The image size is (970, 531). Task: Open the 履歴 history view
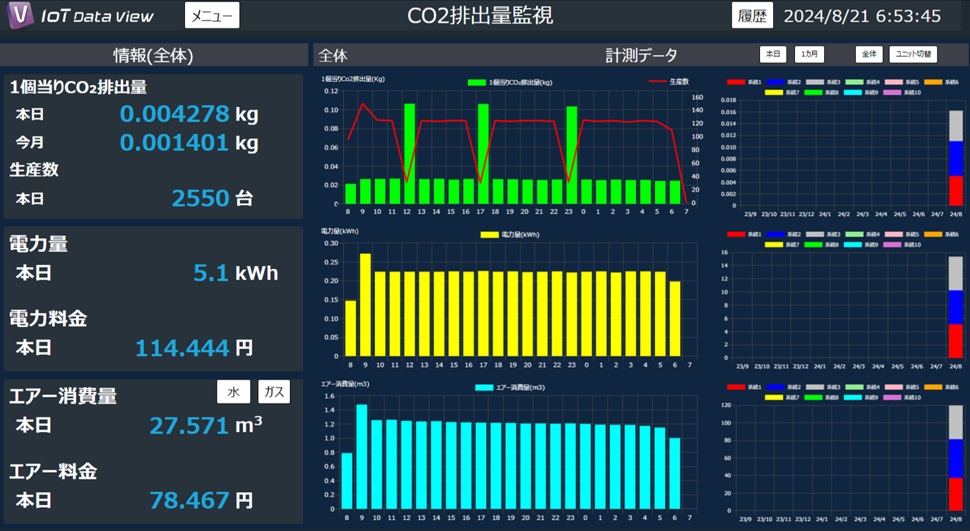[x=752, y=16]
